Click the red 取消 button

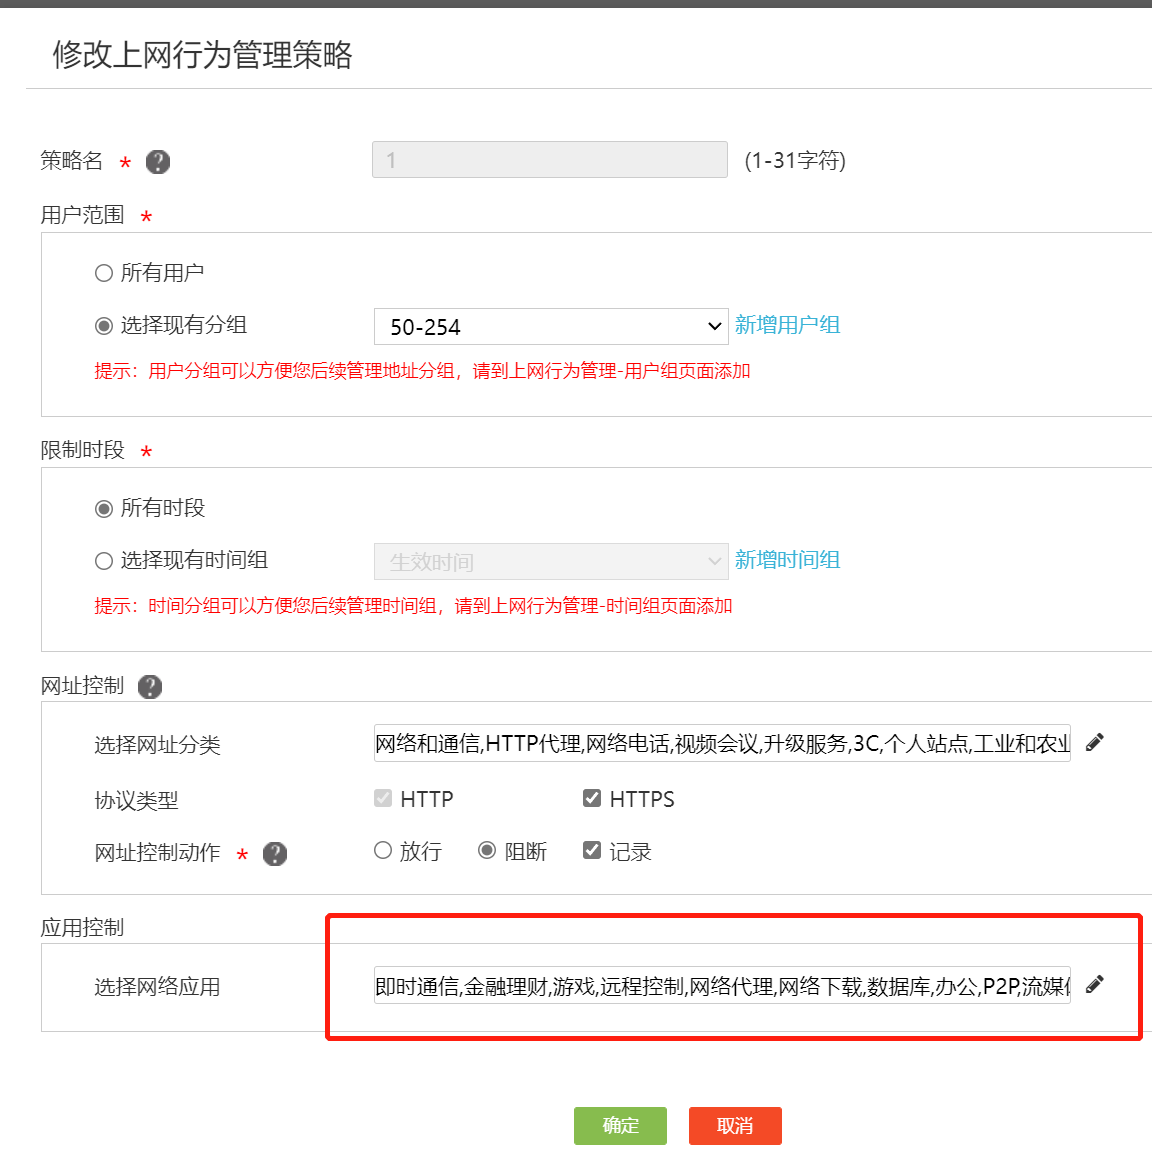coord(735,1126)
